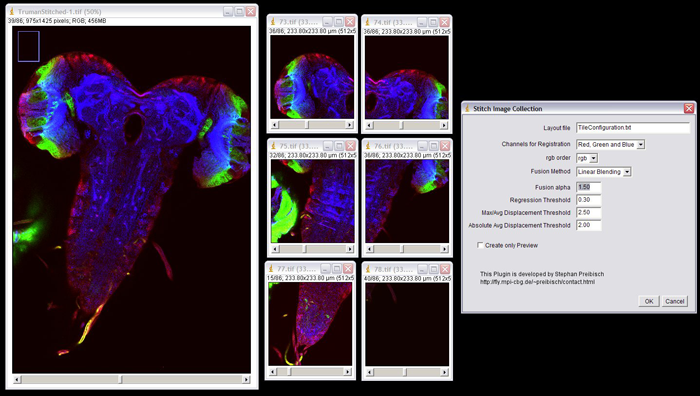The image size is (700, 396).
Task: Click the ImageJ icon in TrumanStitched-1.tif title bar
Action: 12,12
